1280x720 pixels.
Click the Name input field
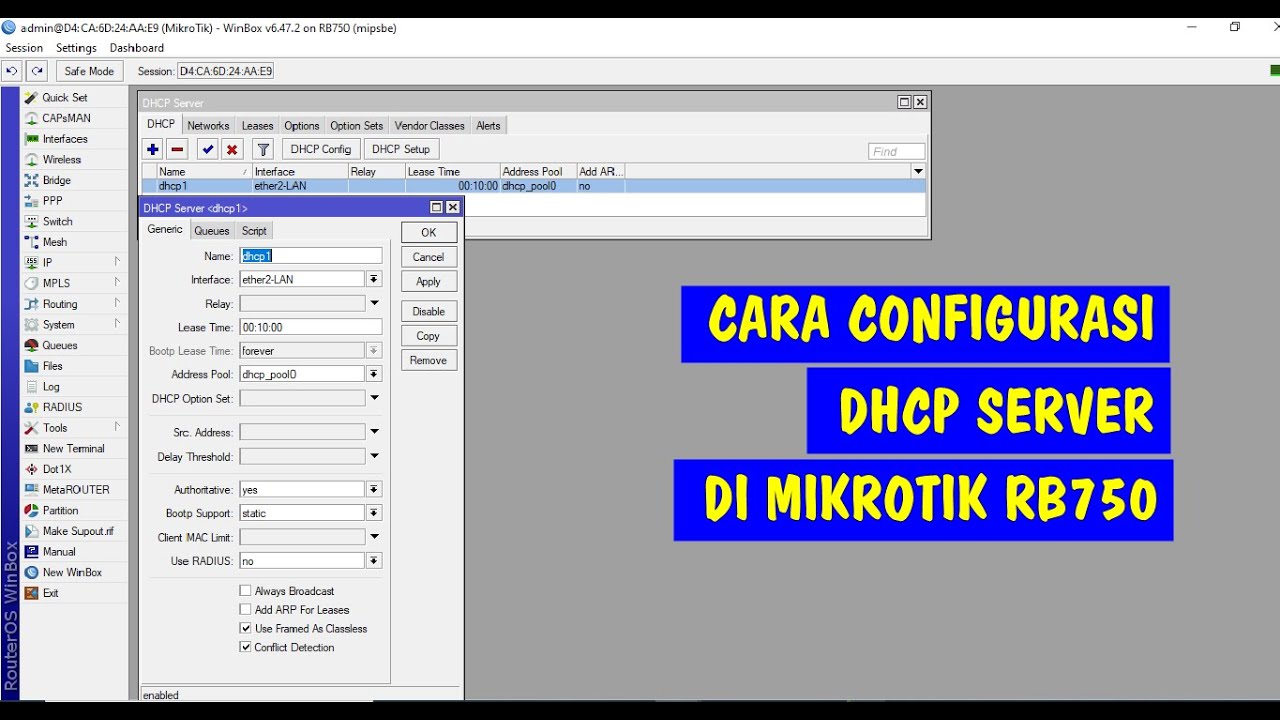pos(311,256)
